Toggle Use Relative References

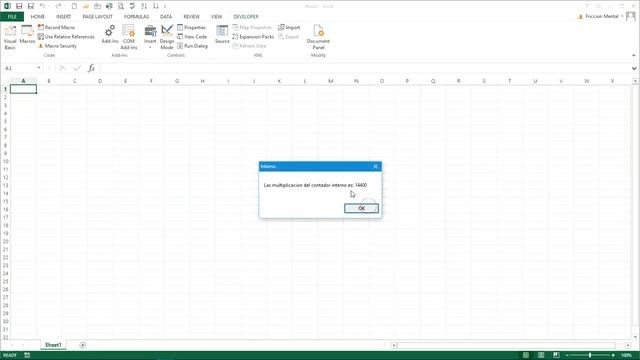66,37
